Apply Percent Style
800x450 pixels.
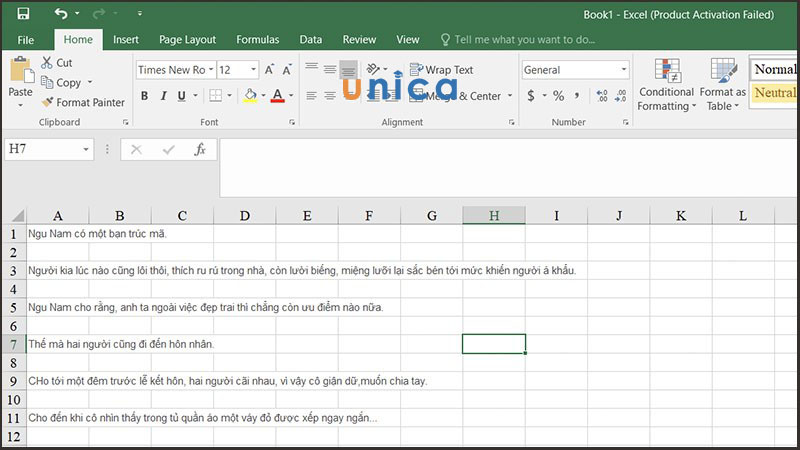559,96
